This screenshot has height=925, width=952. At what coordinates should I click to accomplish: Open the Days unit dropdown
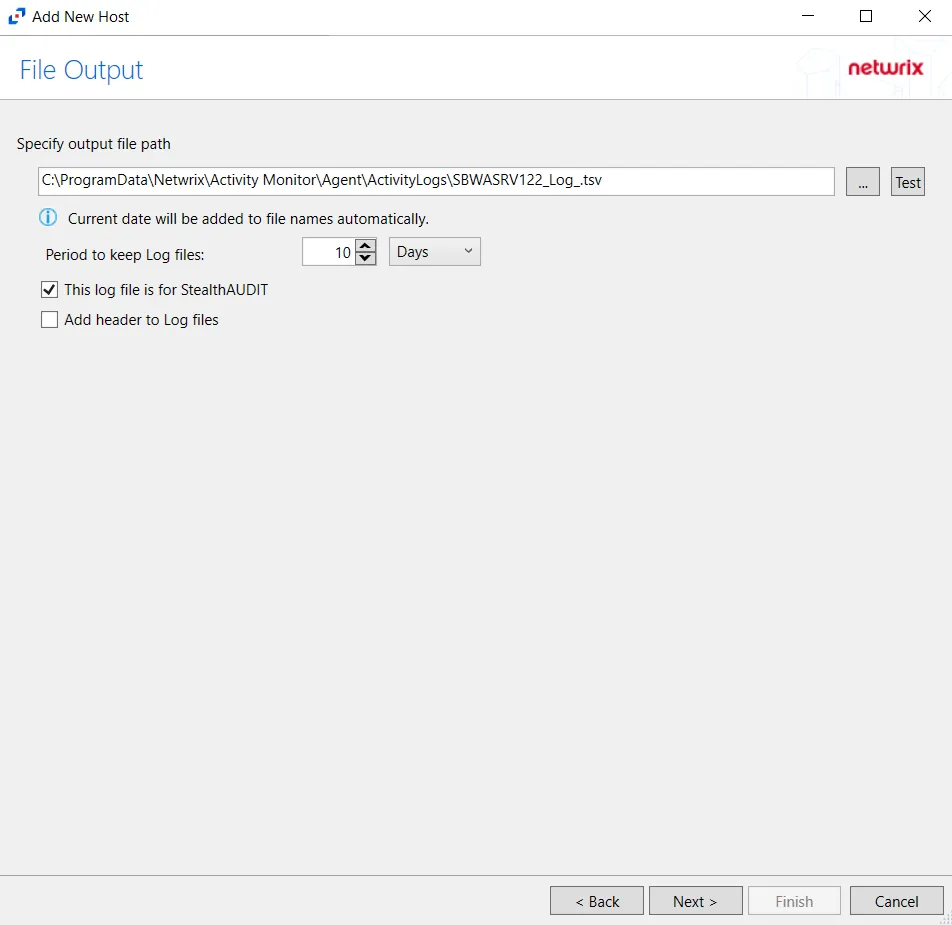coord(434,252)
